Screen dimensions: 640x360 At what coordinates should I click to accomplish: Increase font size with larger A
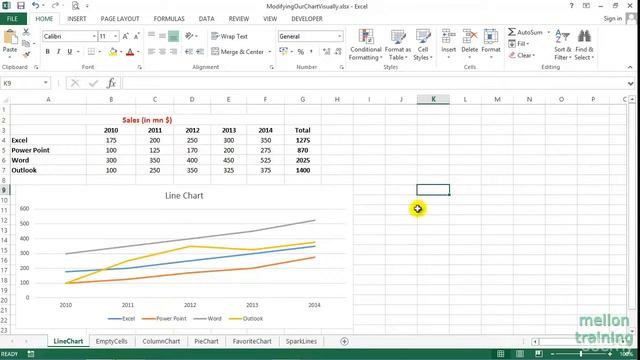[x=125, y=36]
